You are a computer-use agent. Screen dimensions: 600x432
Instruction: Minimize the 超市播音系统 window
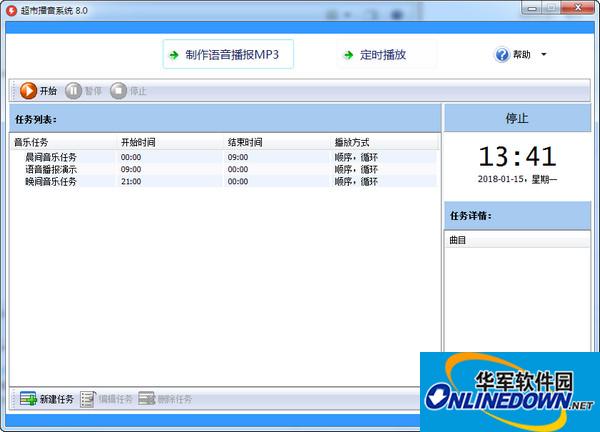[532, 8]
